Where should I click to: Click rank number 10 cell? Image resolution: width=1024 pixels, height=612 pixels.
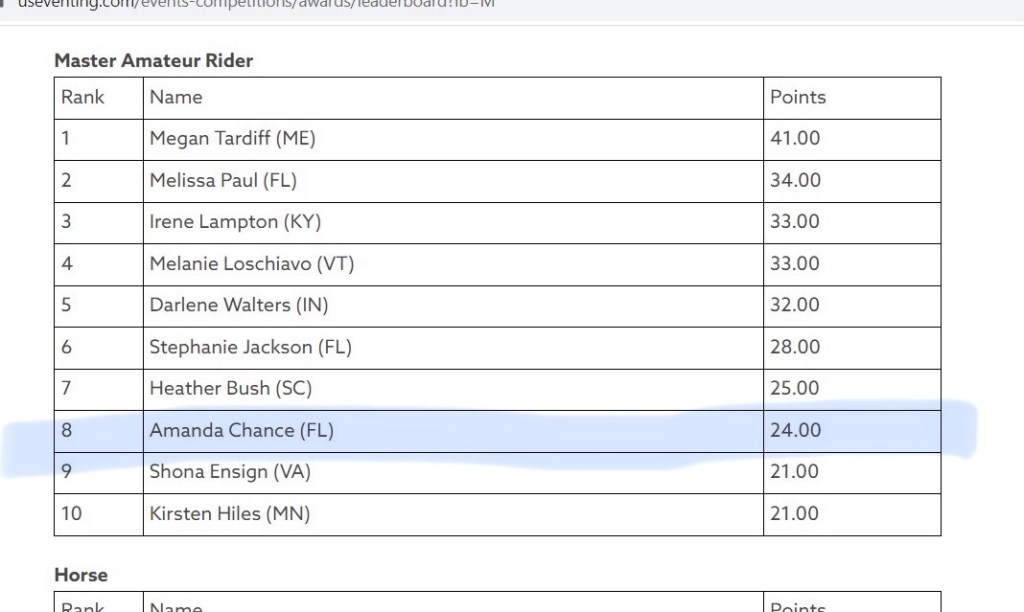pyautogui.click(x=72, y=513)
